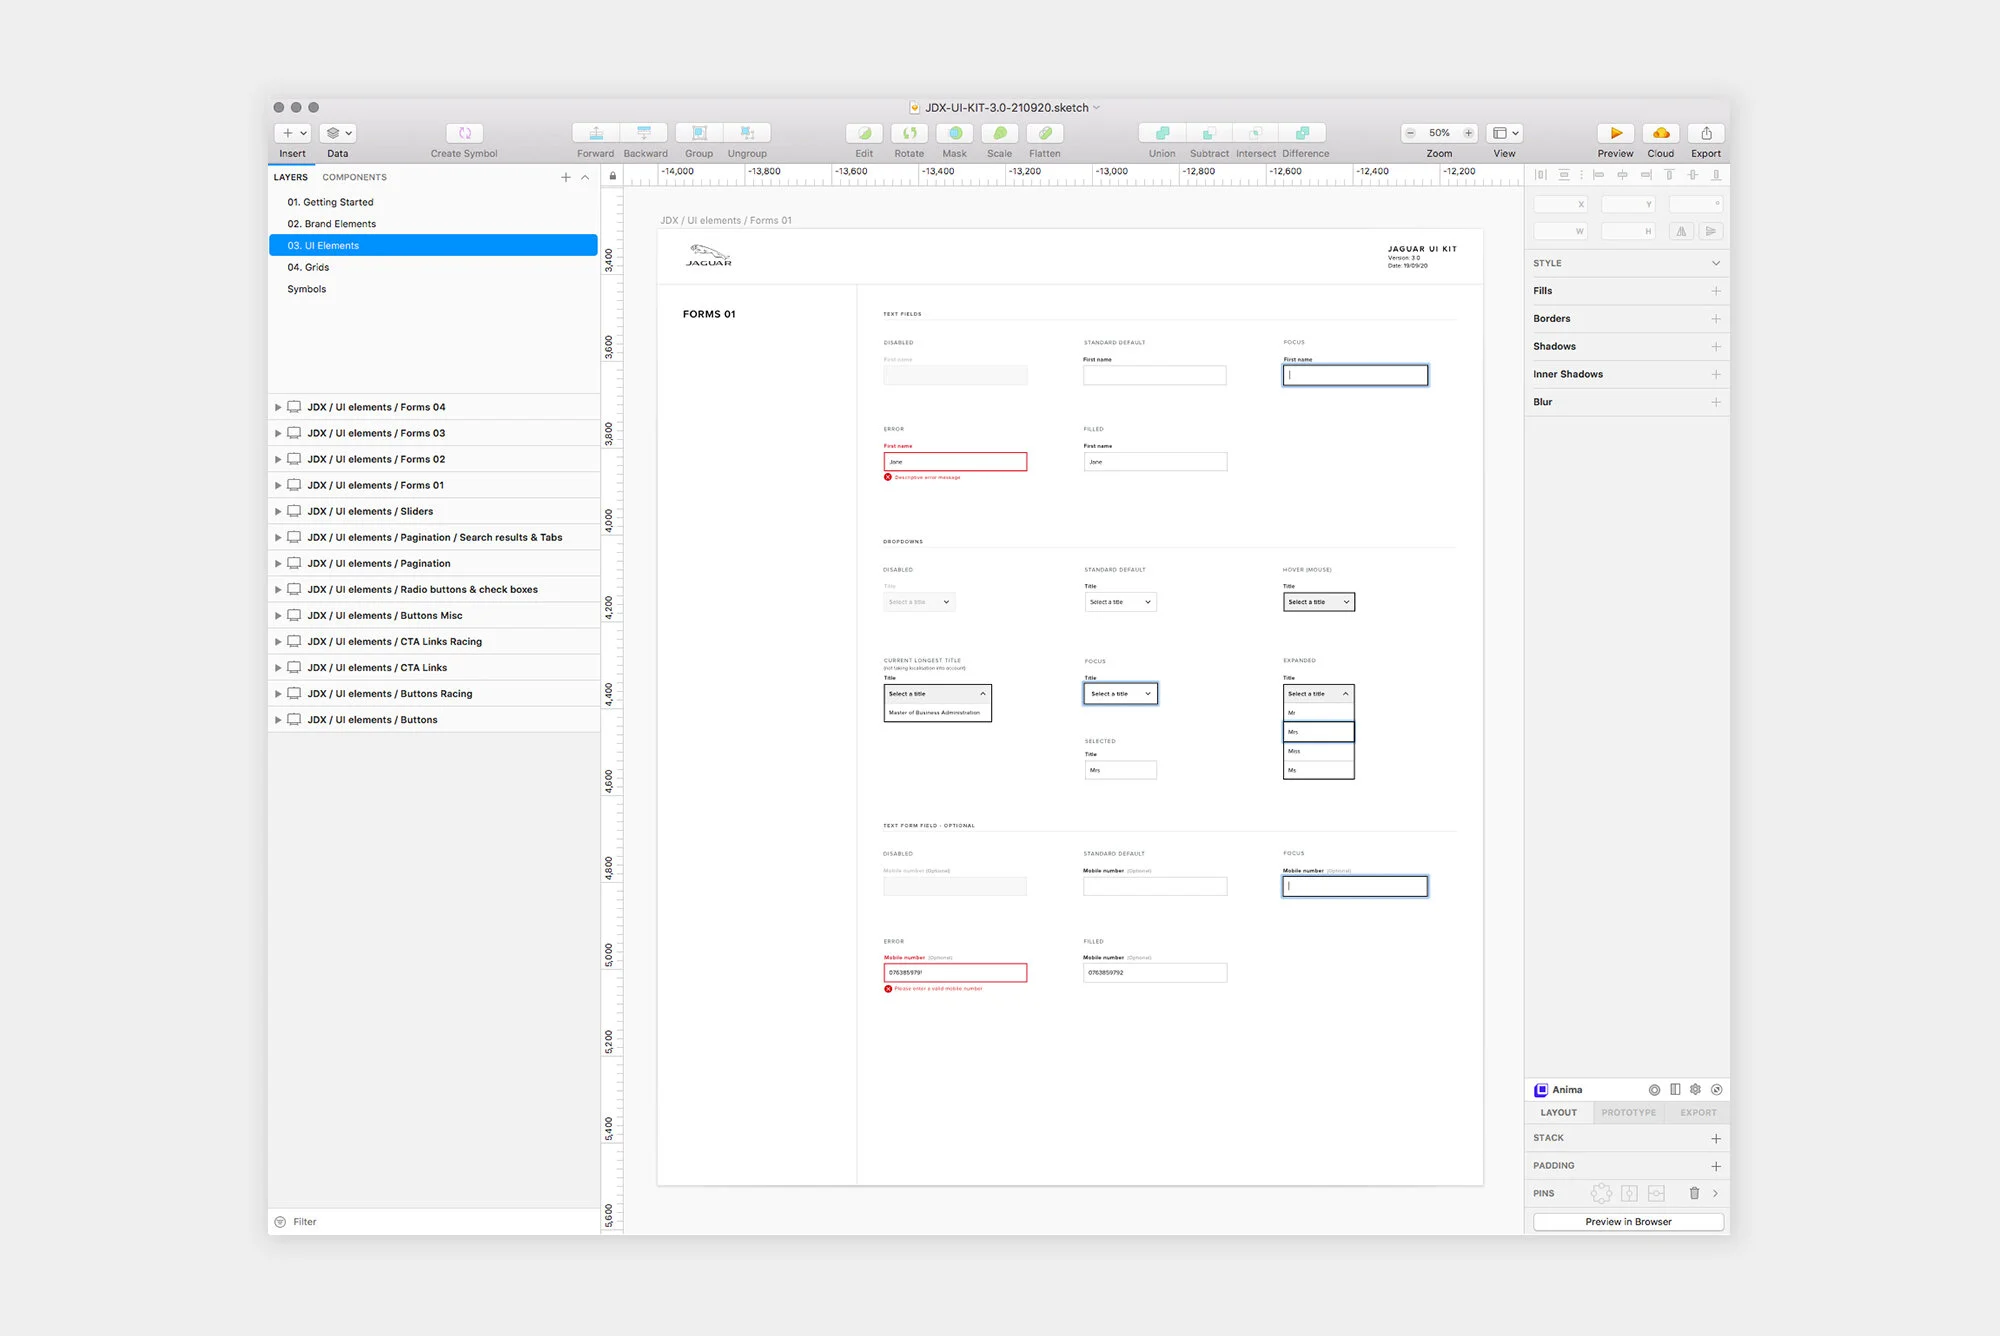The image size is (2000, 1336).
Task: Click the Preview in Browser button
Action: point(1627,1222)
